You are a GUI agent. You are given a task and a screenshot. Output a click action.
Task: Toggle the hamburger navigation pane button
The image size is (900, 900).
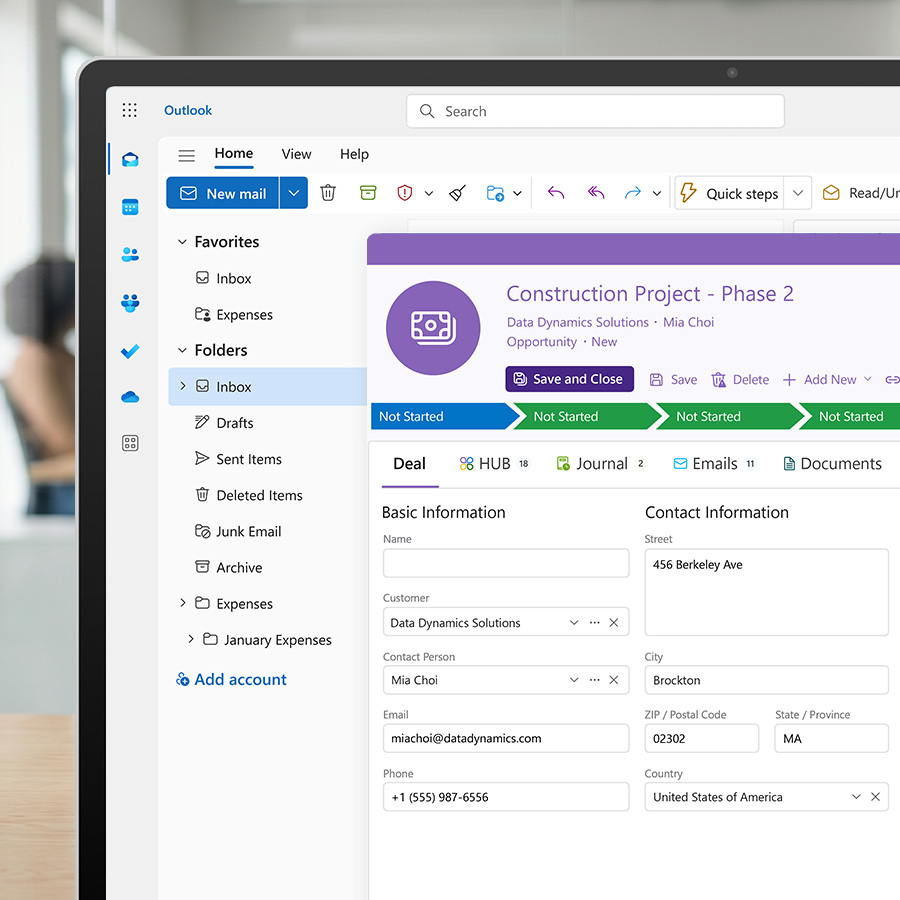187,156
